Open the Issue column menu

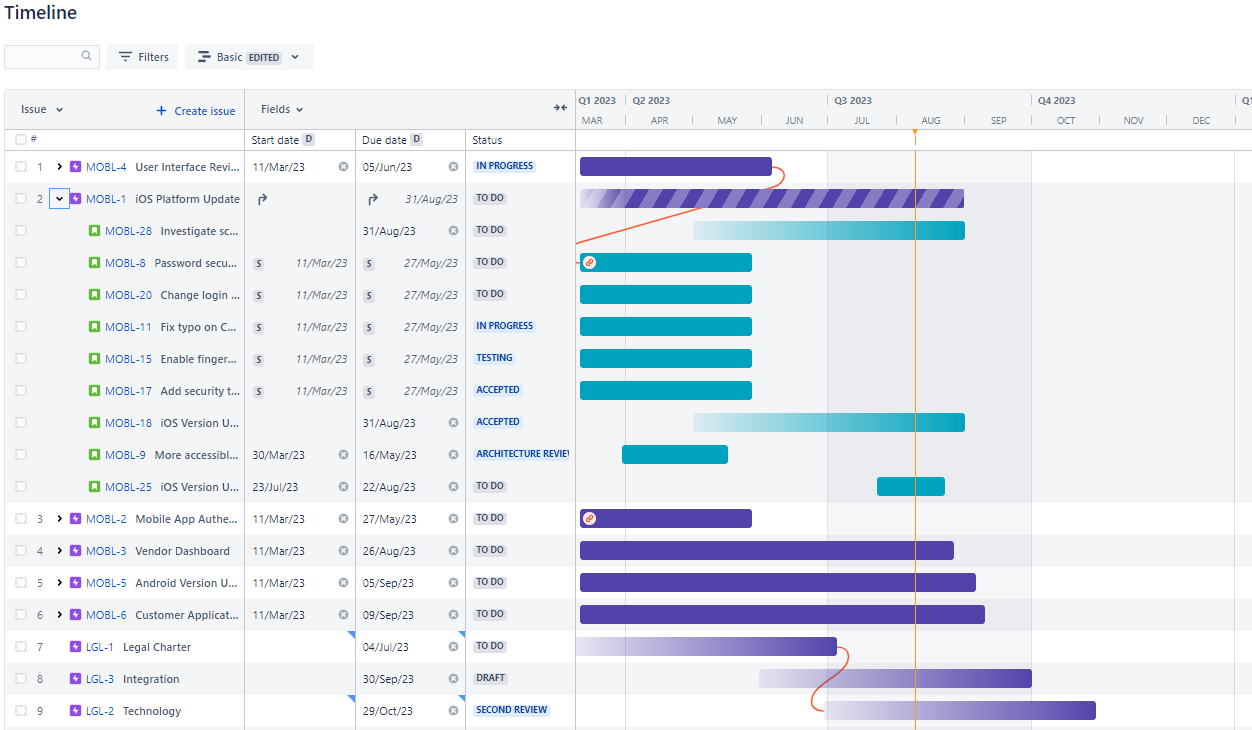point(42,109)
